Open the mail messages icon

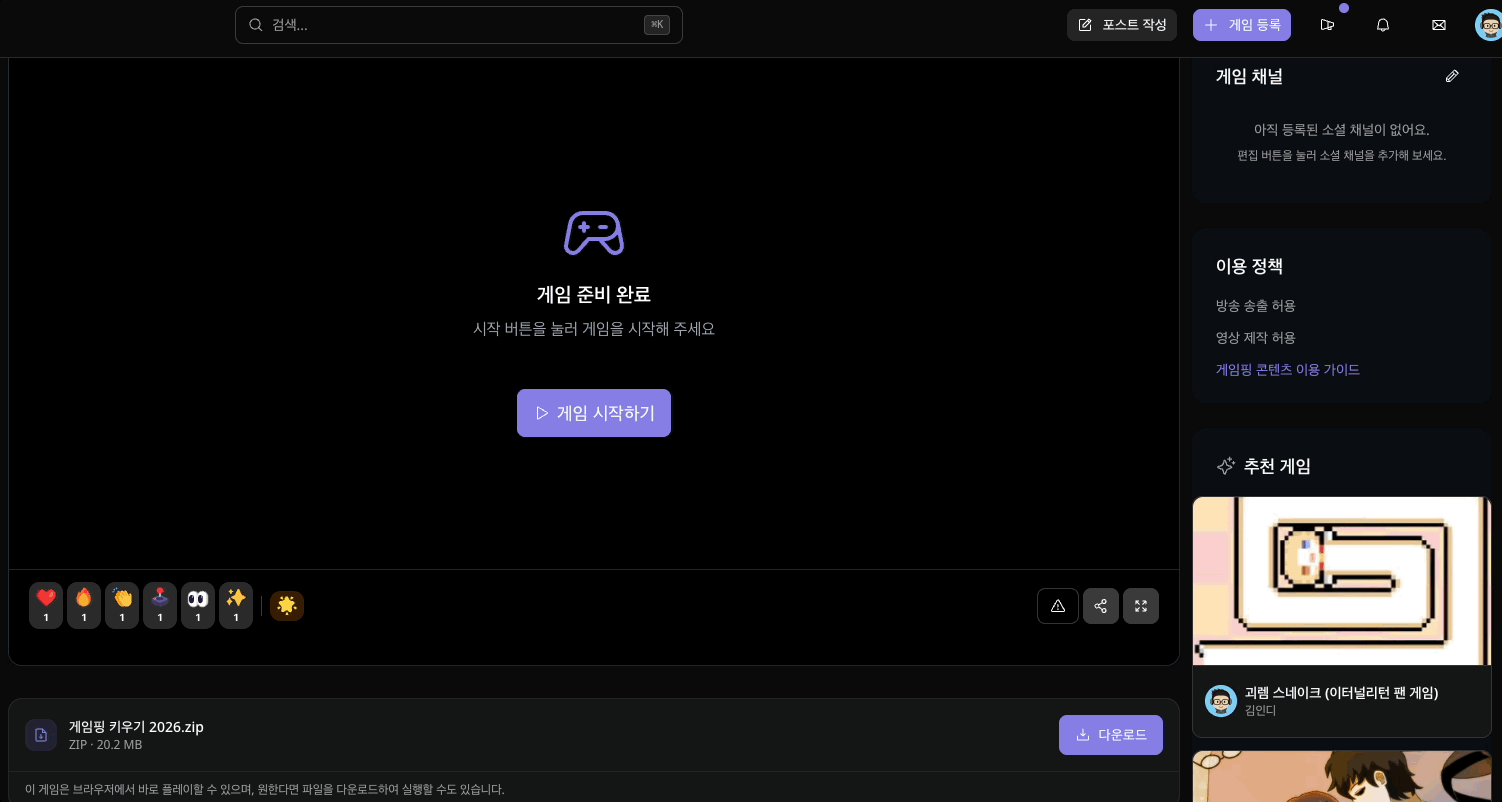(x=1439, y=25)
